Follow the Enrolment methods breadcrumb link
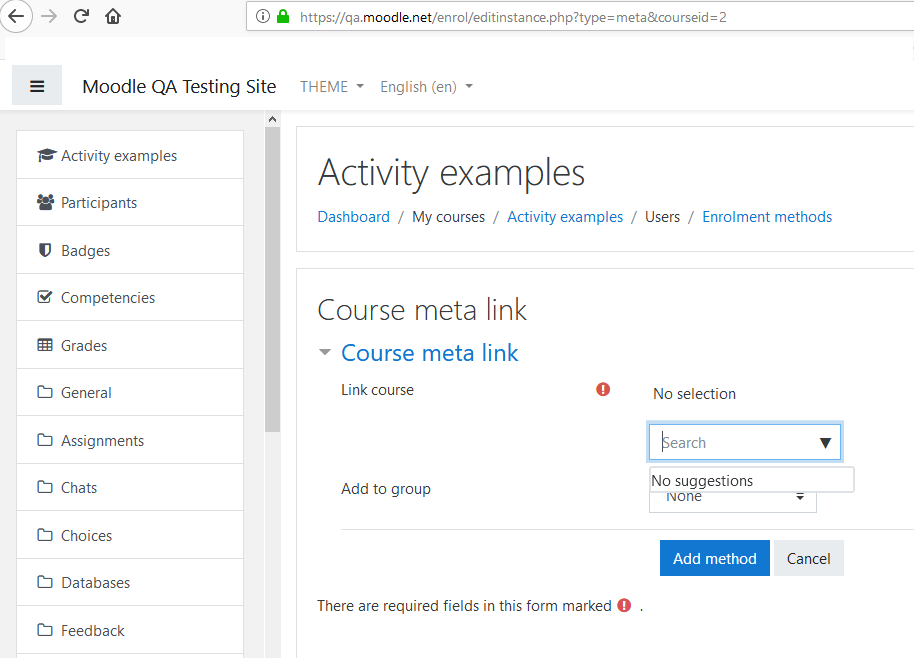914x658 pixels. coord(767,217)
